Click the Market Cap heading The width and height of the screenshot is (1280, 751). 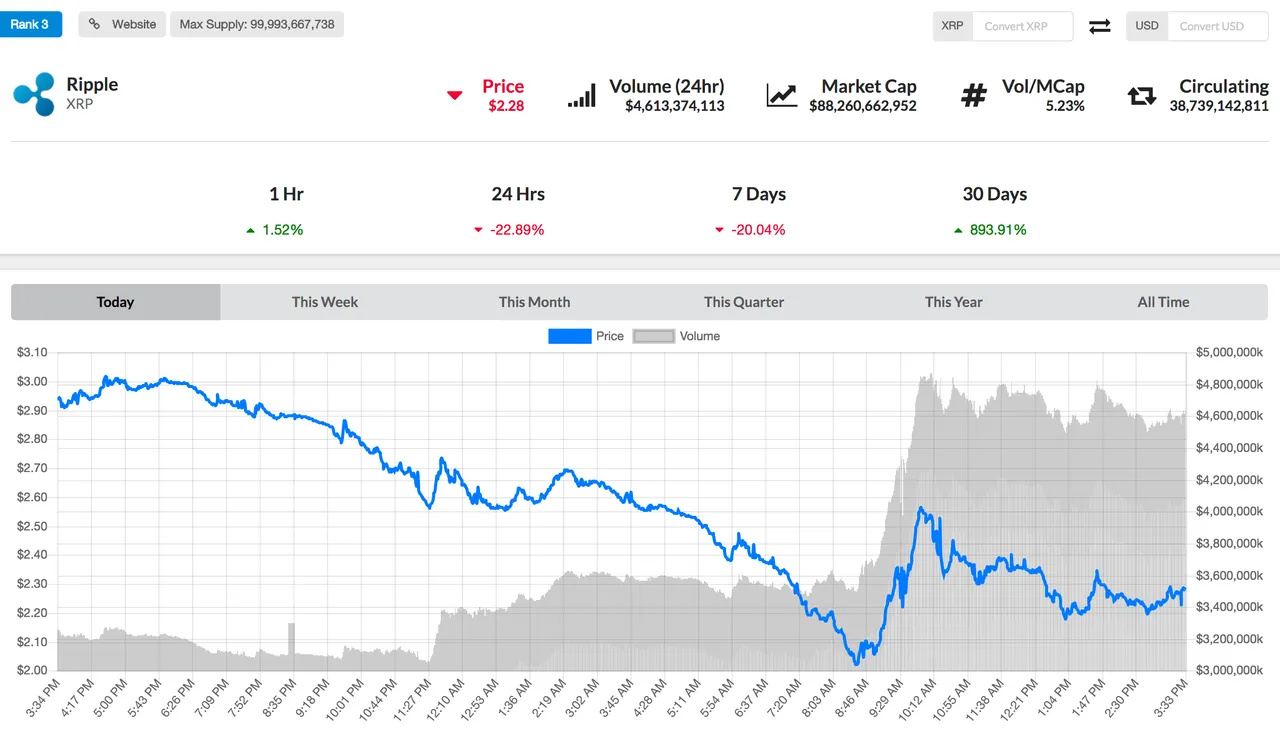point(869,86)
